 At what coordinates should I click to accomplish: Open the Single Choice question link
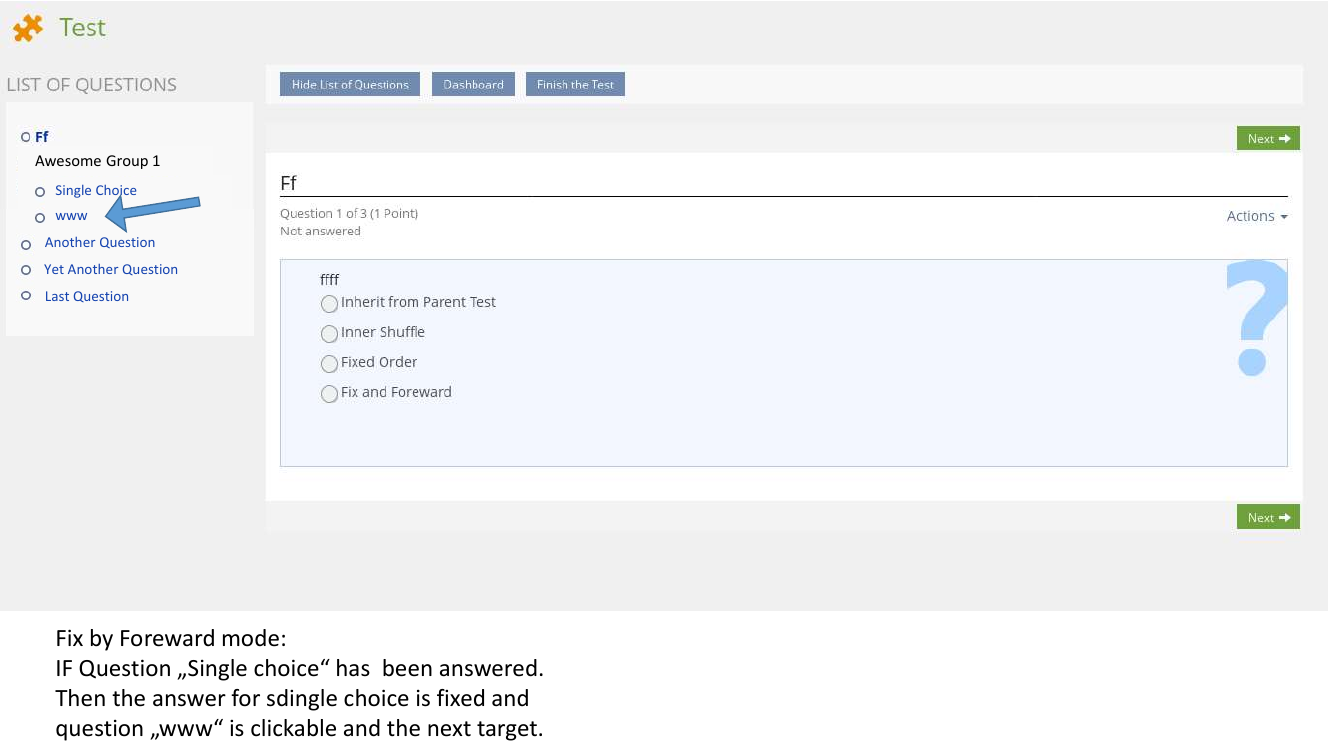pyautogui.click(x=96, y=190)
